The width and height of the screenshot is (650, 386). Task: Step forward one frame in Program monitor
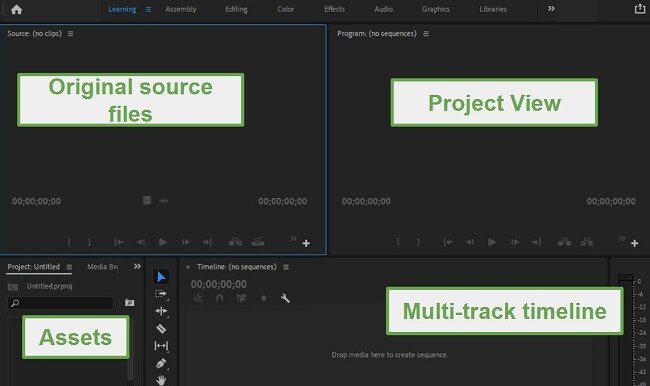pos(515,242)
